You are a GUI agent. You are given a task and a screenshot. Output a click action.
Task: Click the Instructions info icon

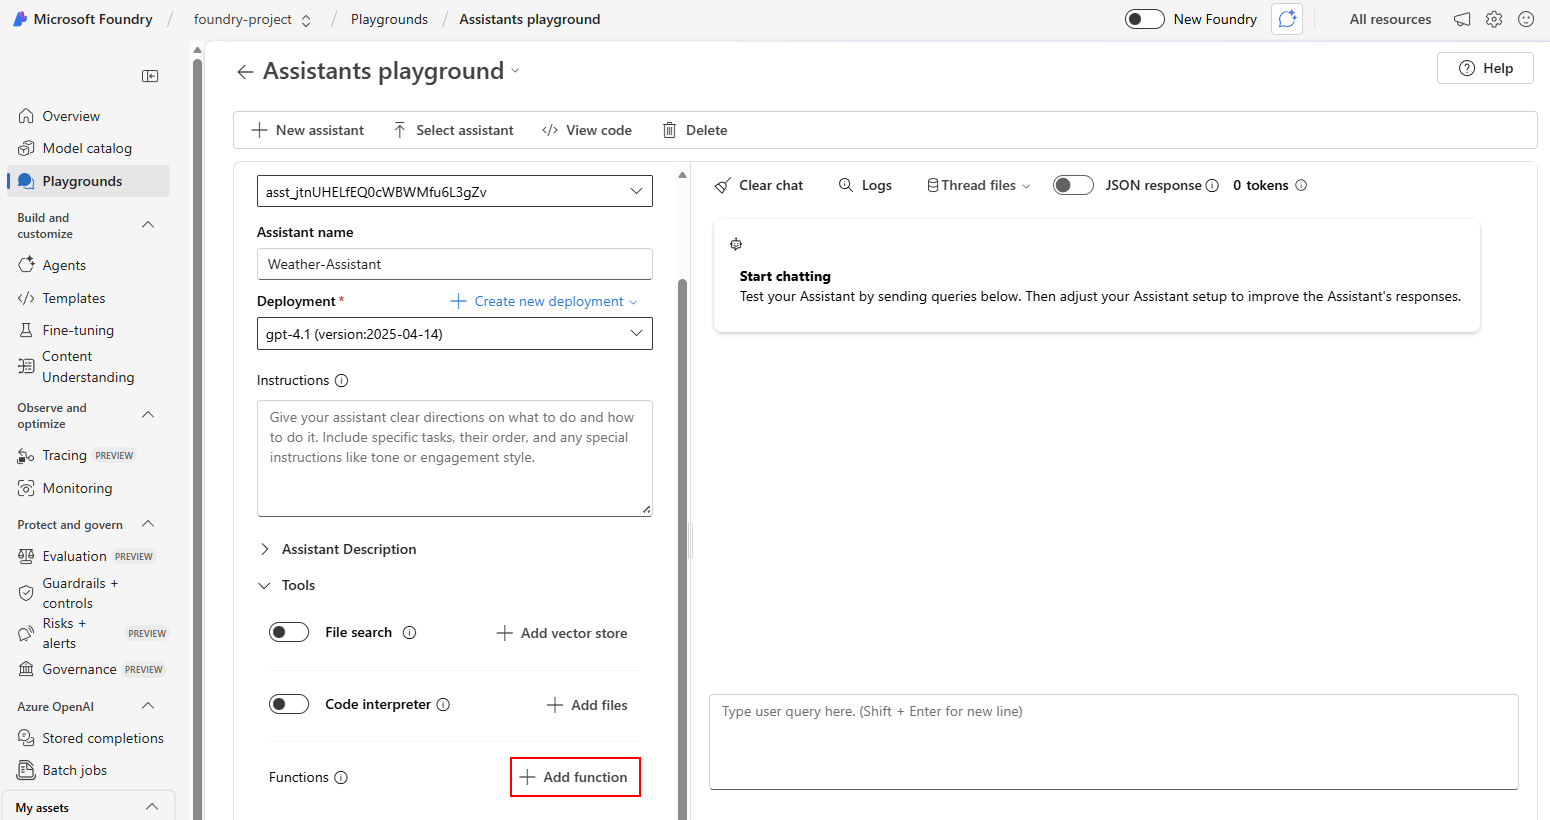coord(341,380)
